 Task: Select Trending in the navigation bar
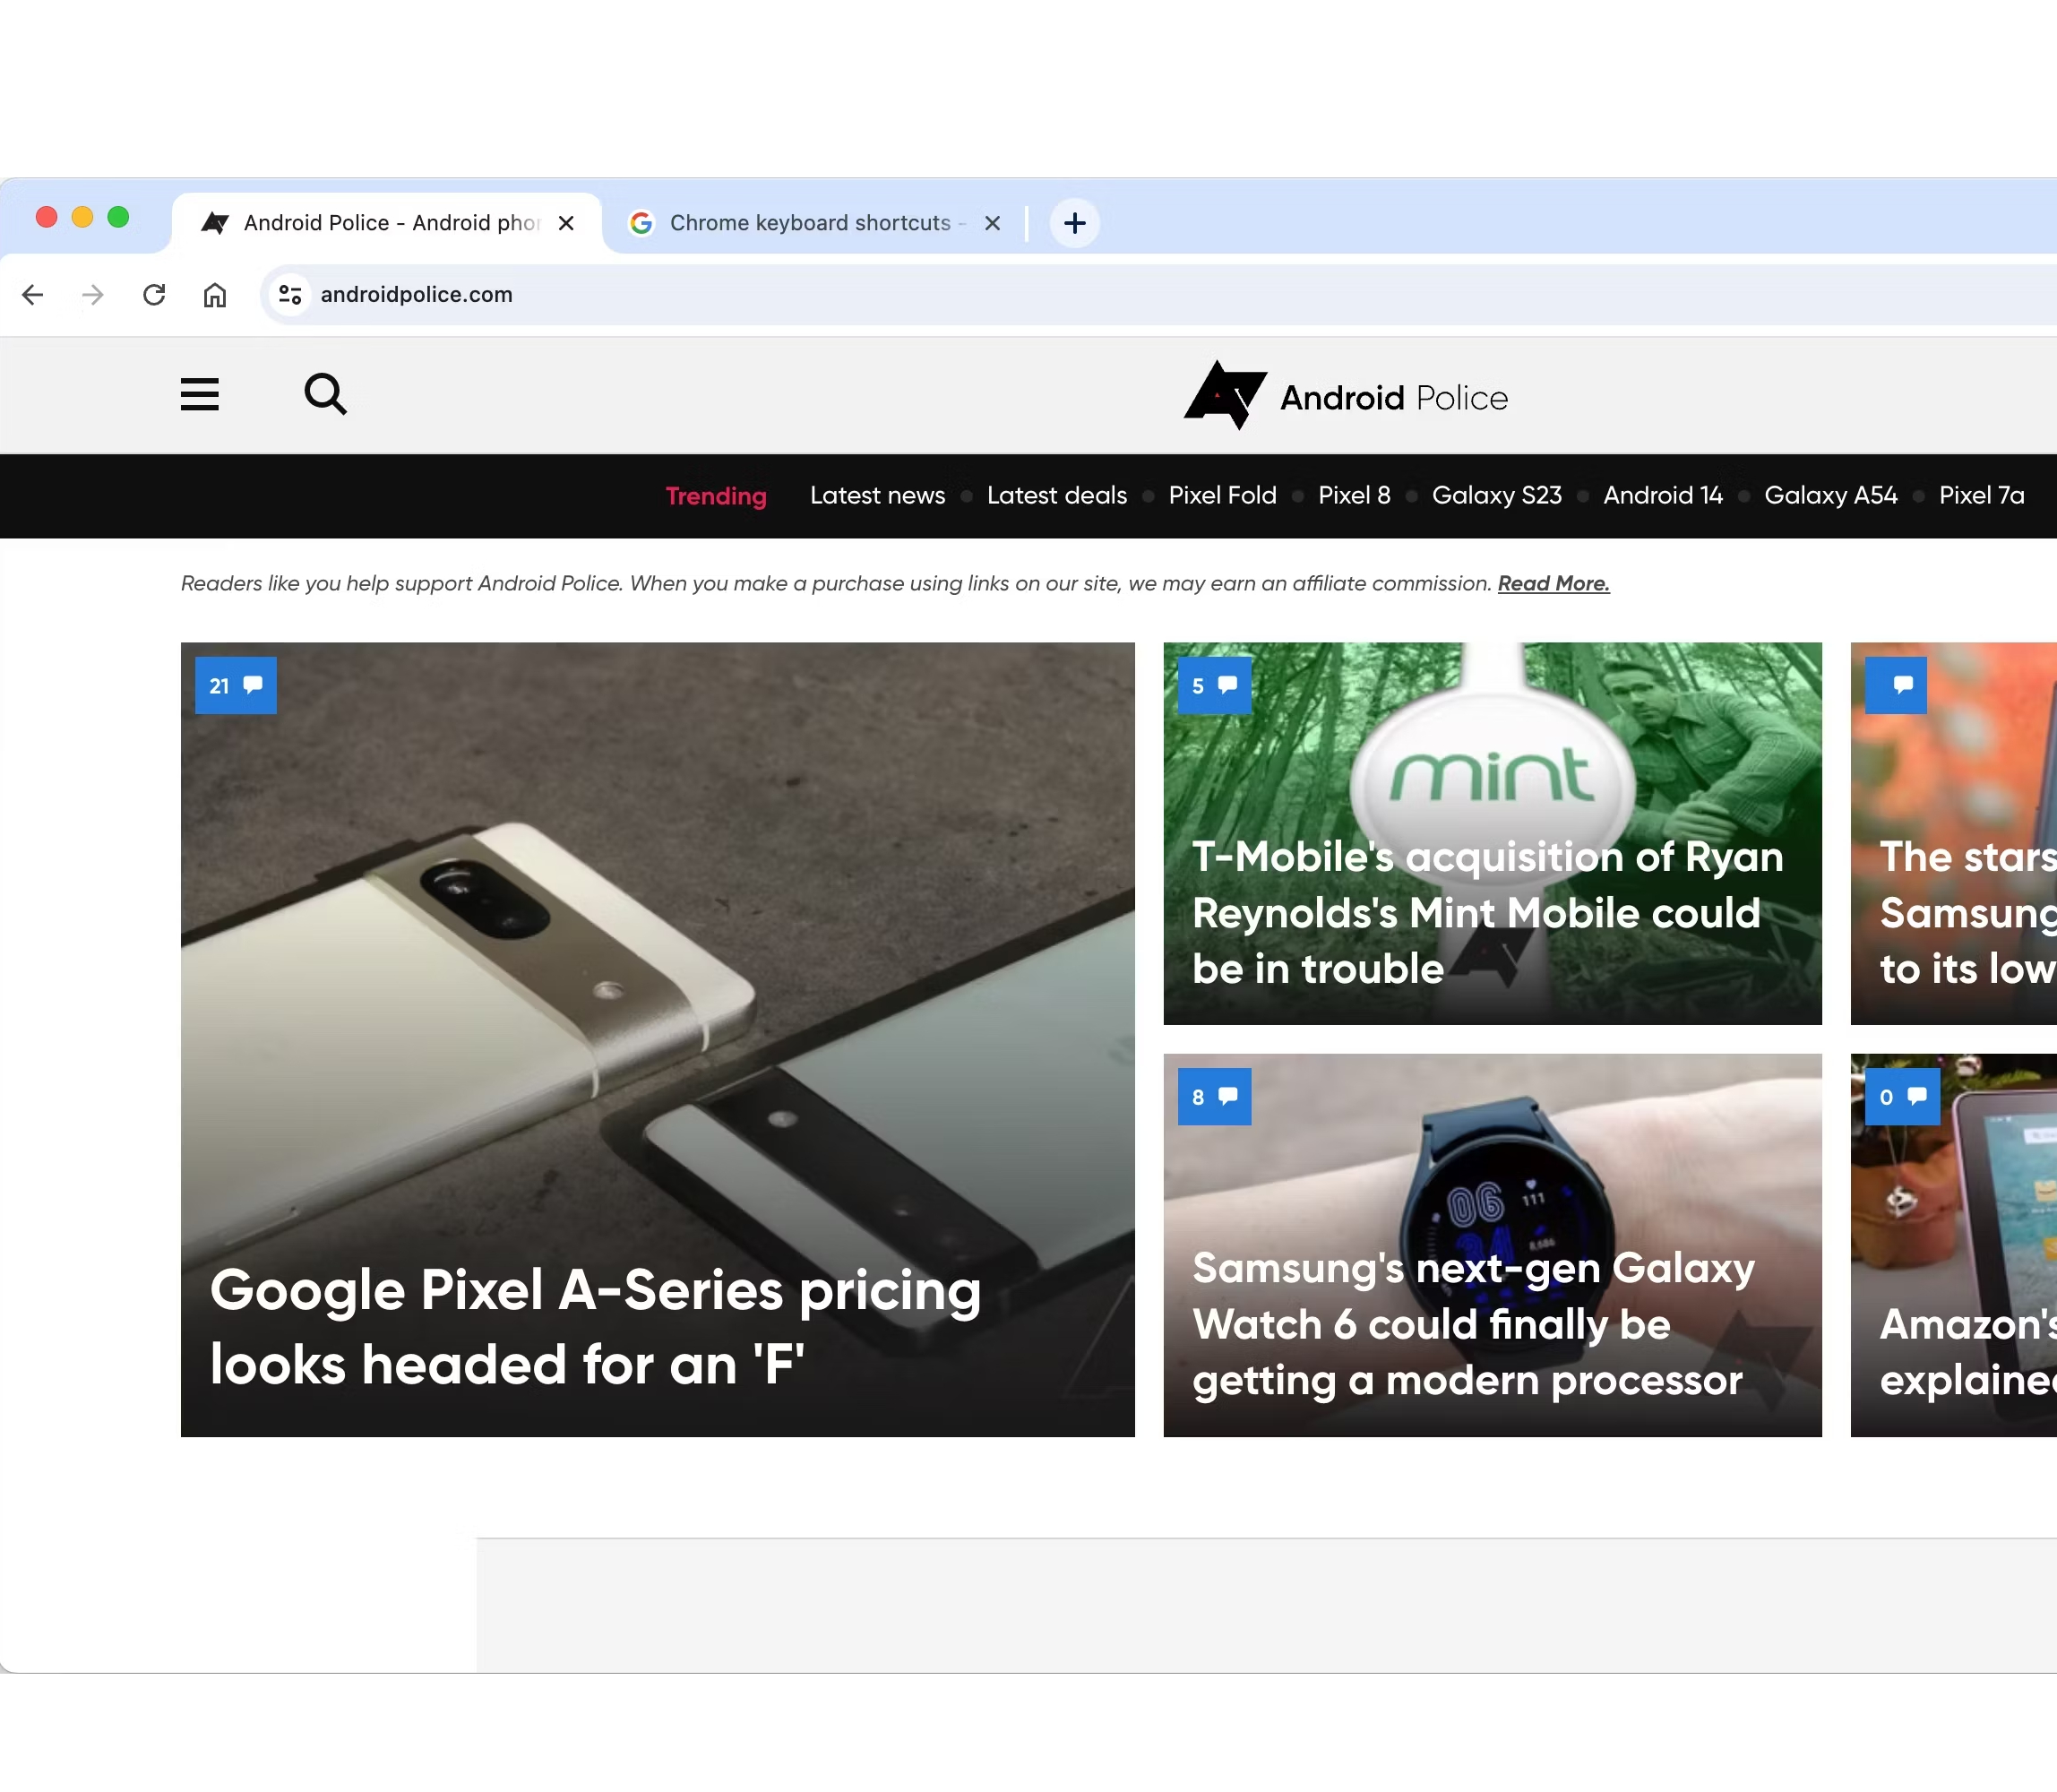[x=716, y=496]
